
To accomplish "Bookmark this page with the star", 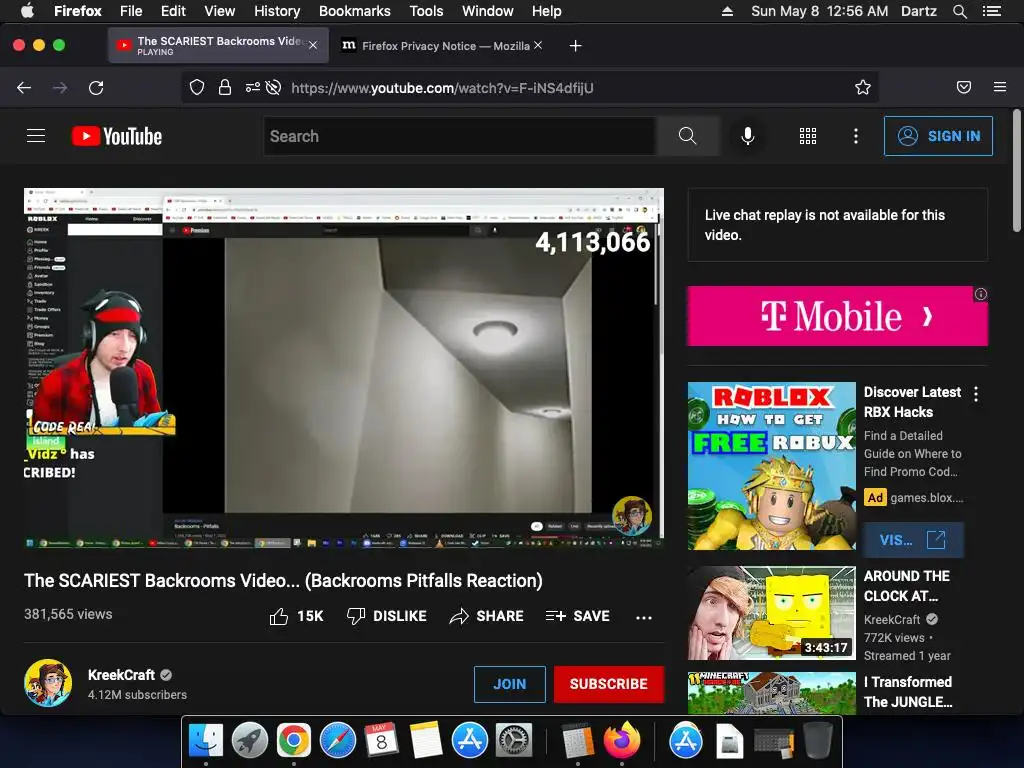I will click(x=863, y=88).
